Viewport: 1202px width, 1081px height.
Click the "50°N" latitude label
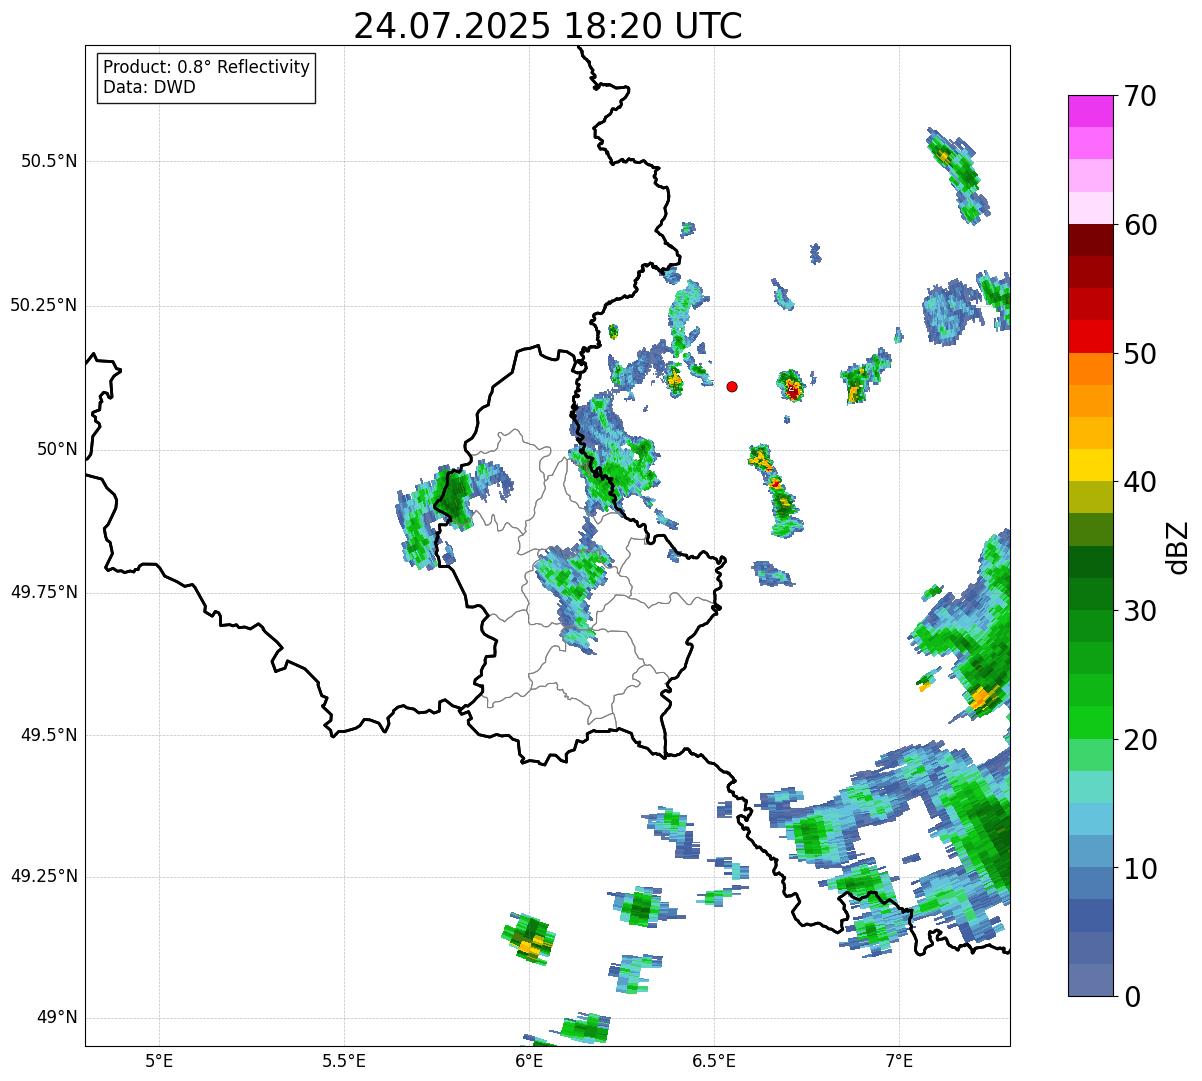pyautogui.click(x=57, y=449)
